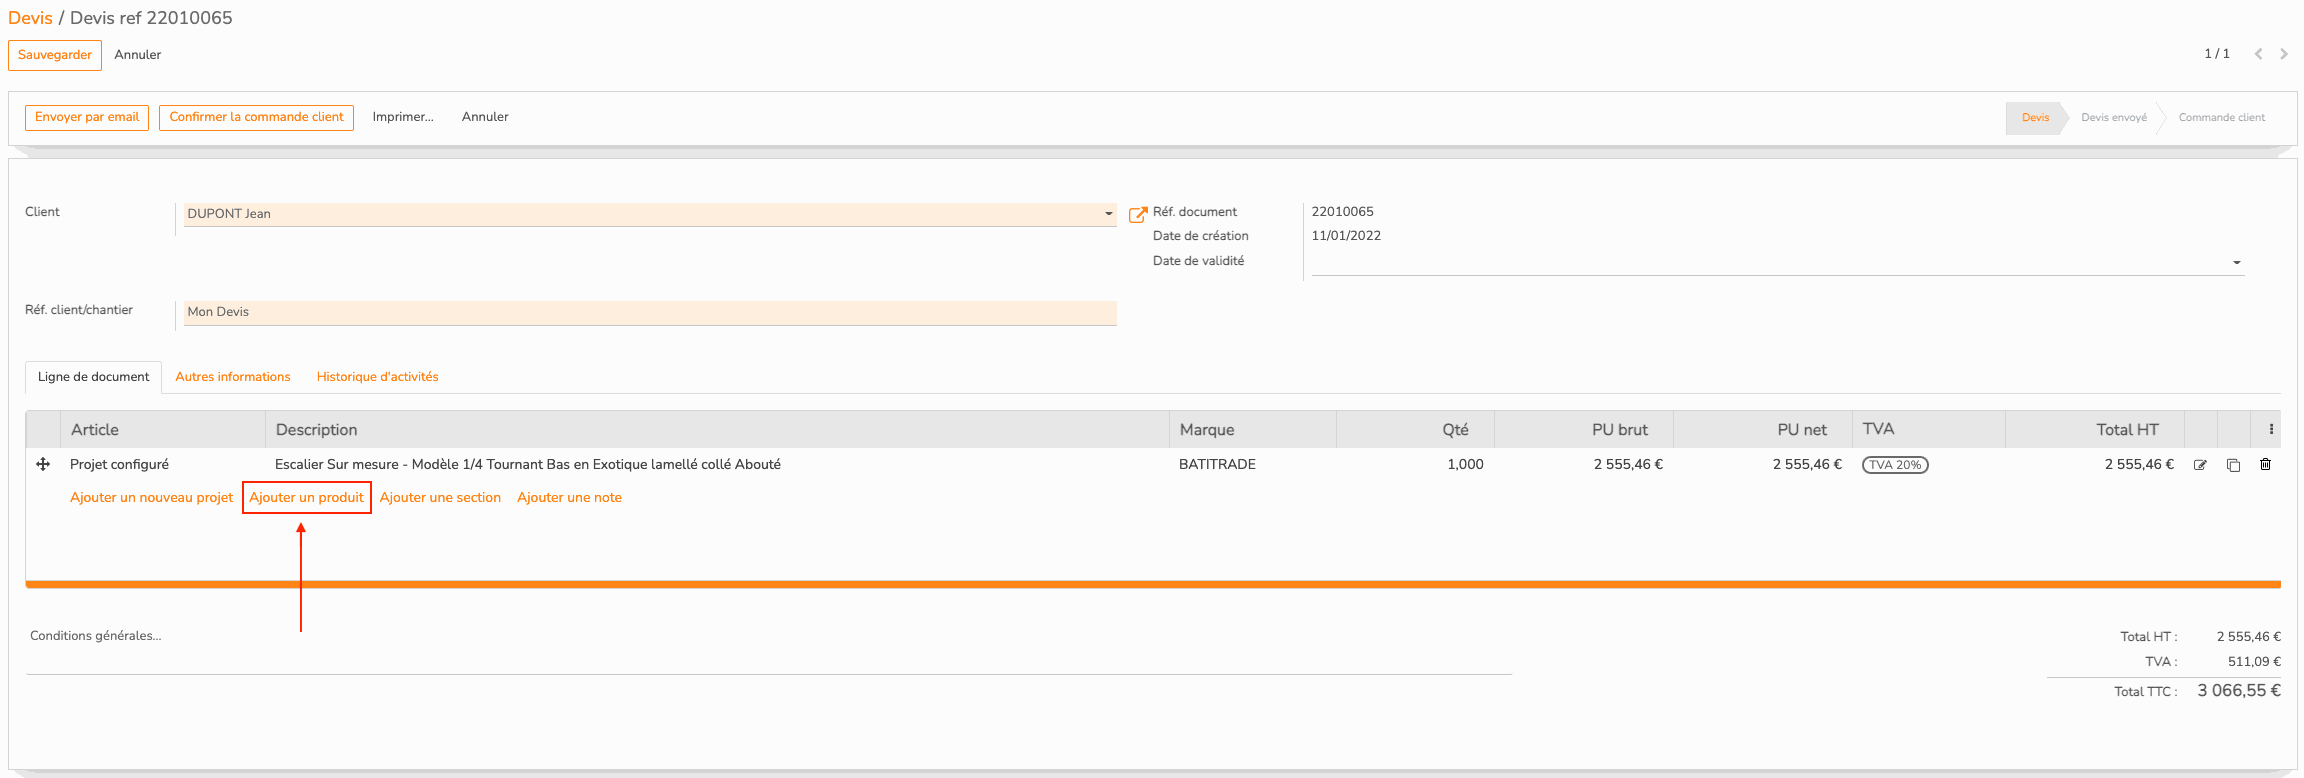Open the Date de validité dropdown
This screenshot has height=778, width=2304.
(2236, 263)
